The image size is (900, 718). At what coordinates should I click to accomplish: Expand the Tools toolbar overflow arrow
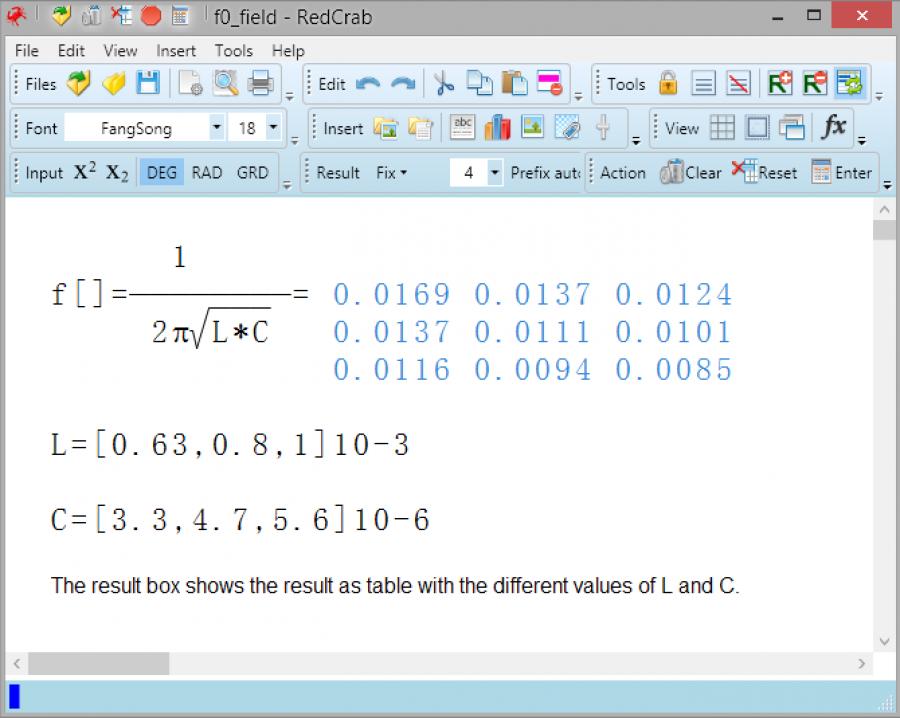tap(879, 96)
